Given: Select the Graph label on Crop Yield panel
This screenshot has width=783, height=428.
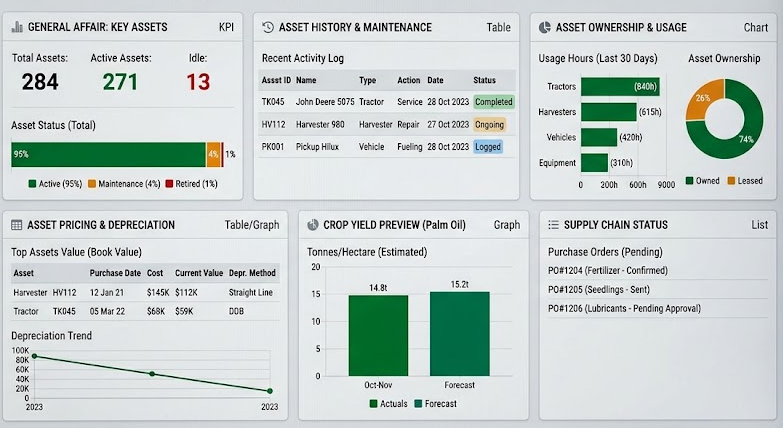Looking at the screenshot, I should [x=507, y=225].
